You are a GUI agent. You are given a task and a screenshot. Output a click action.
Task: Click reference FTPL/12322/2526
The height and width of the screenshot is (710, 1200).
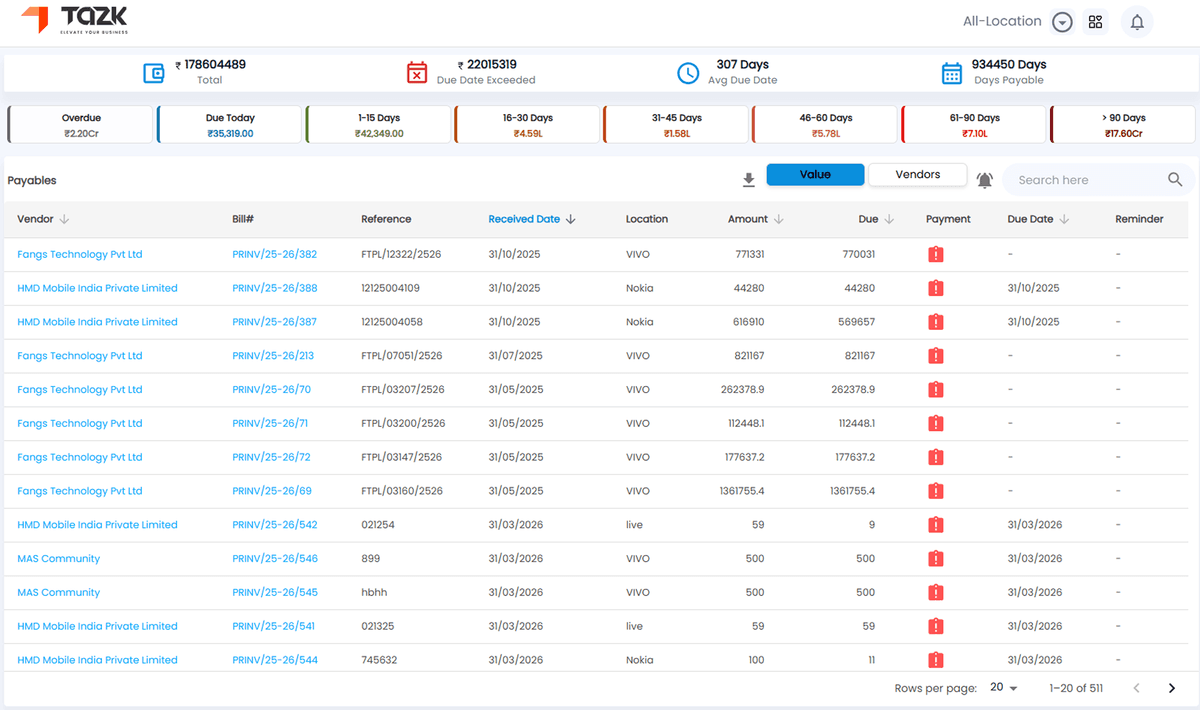402,254
